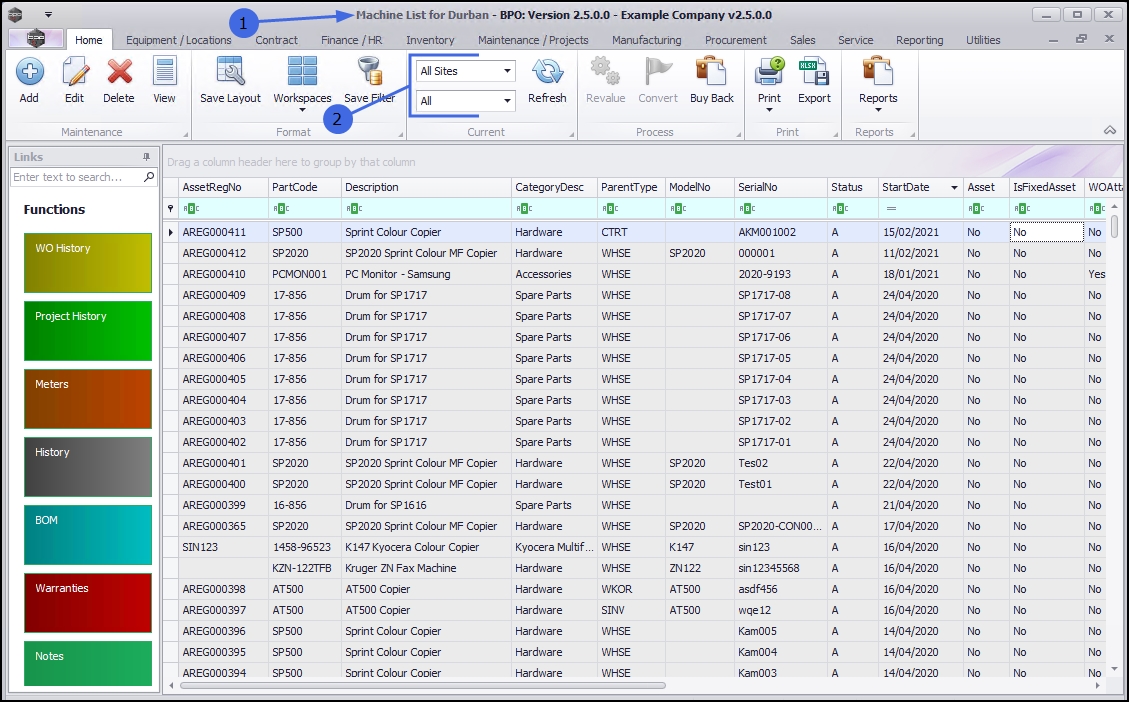The image size is (1129, 702).
Task: Click the Refresh icon
Action: 547,73
